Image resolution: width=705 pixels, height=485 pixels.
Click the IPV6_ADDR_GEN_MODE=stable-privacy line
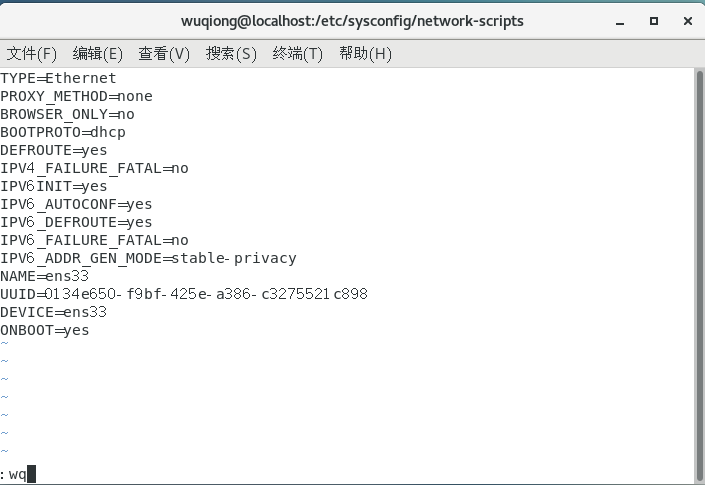click(148, 258)
